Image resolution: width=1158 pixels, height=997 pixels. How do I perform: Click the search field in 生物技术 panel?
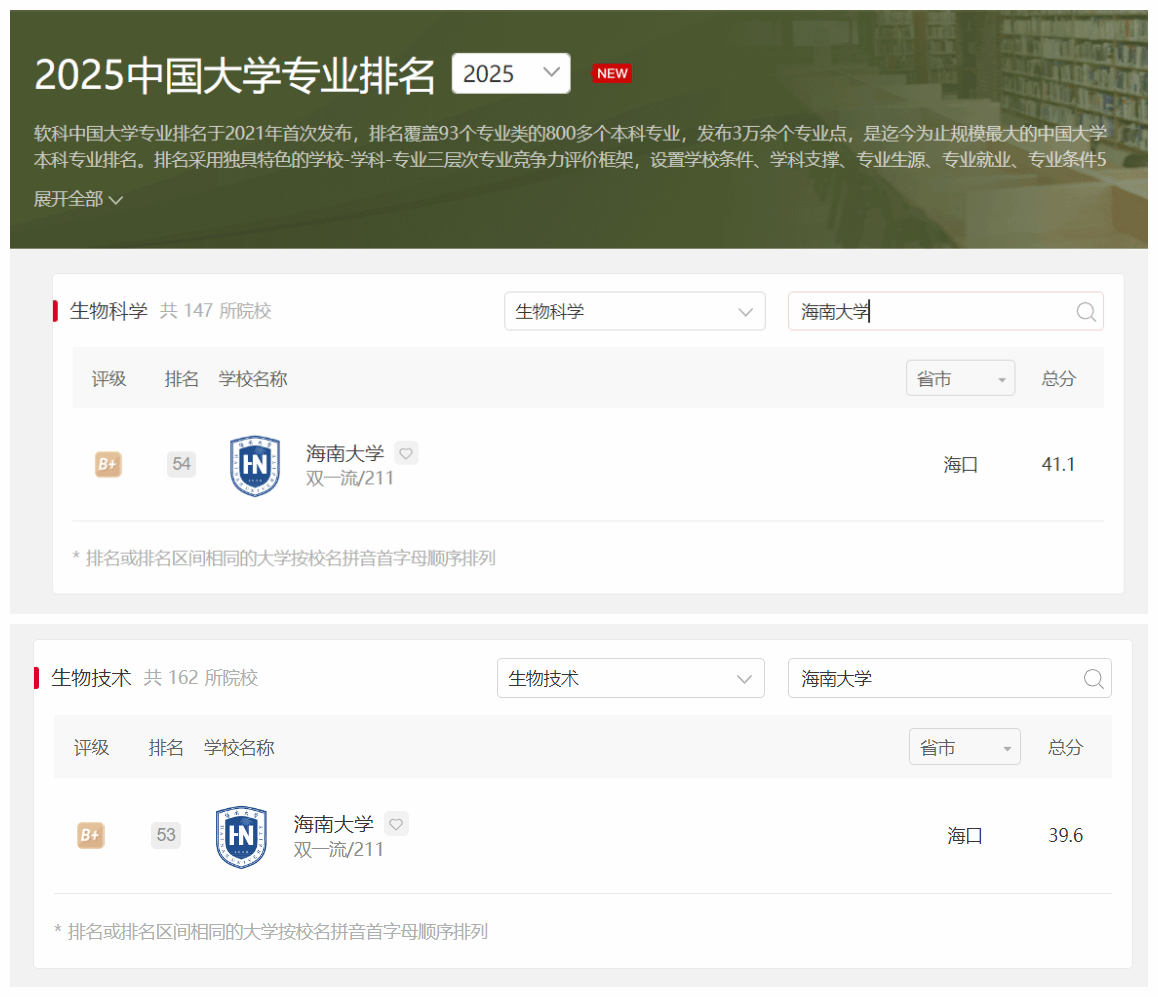(x=930, y=679)
